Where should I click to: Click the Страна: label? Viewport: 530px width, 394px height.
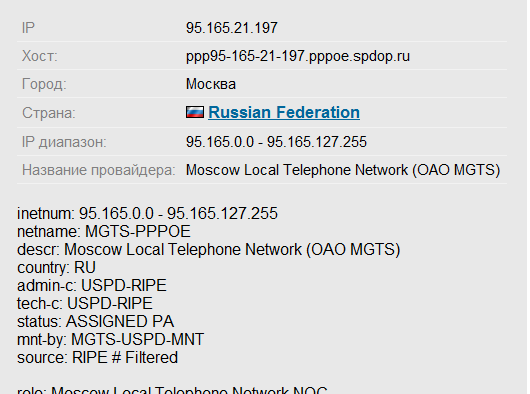coord(49,113)
